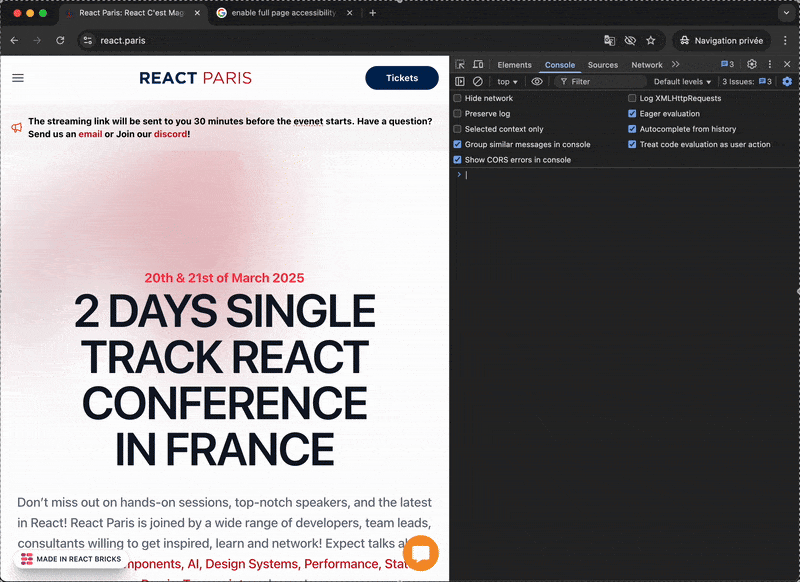Click the megaphone announcement icon
800x582 pixels.
click(x=17, y=127)
